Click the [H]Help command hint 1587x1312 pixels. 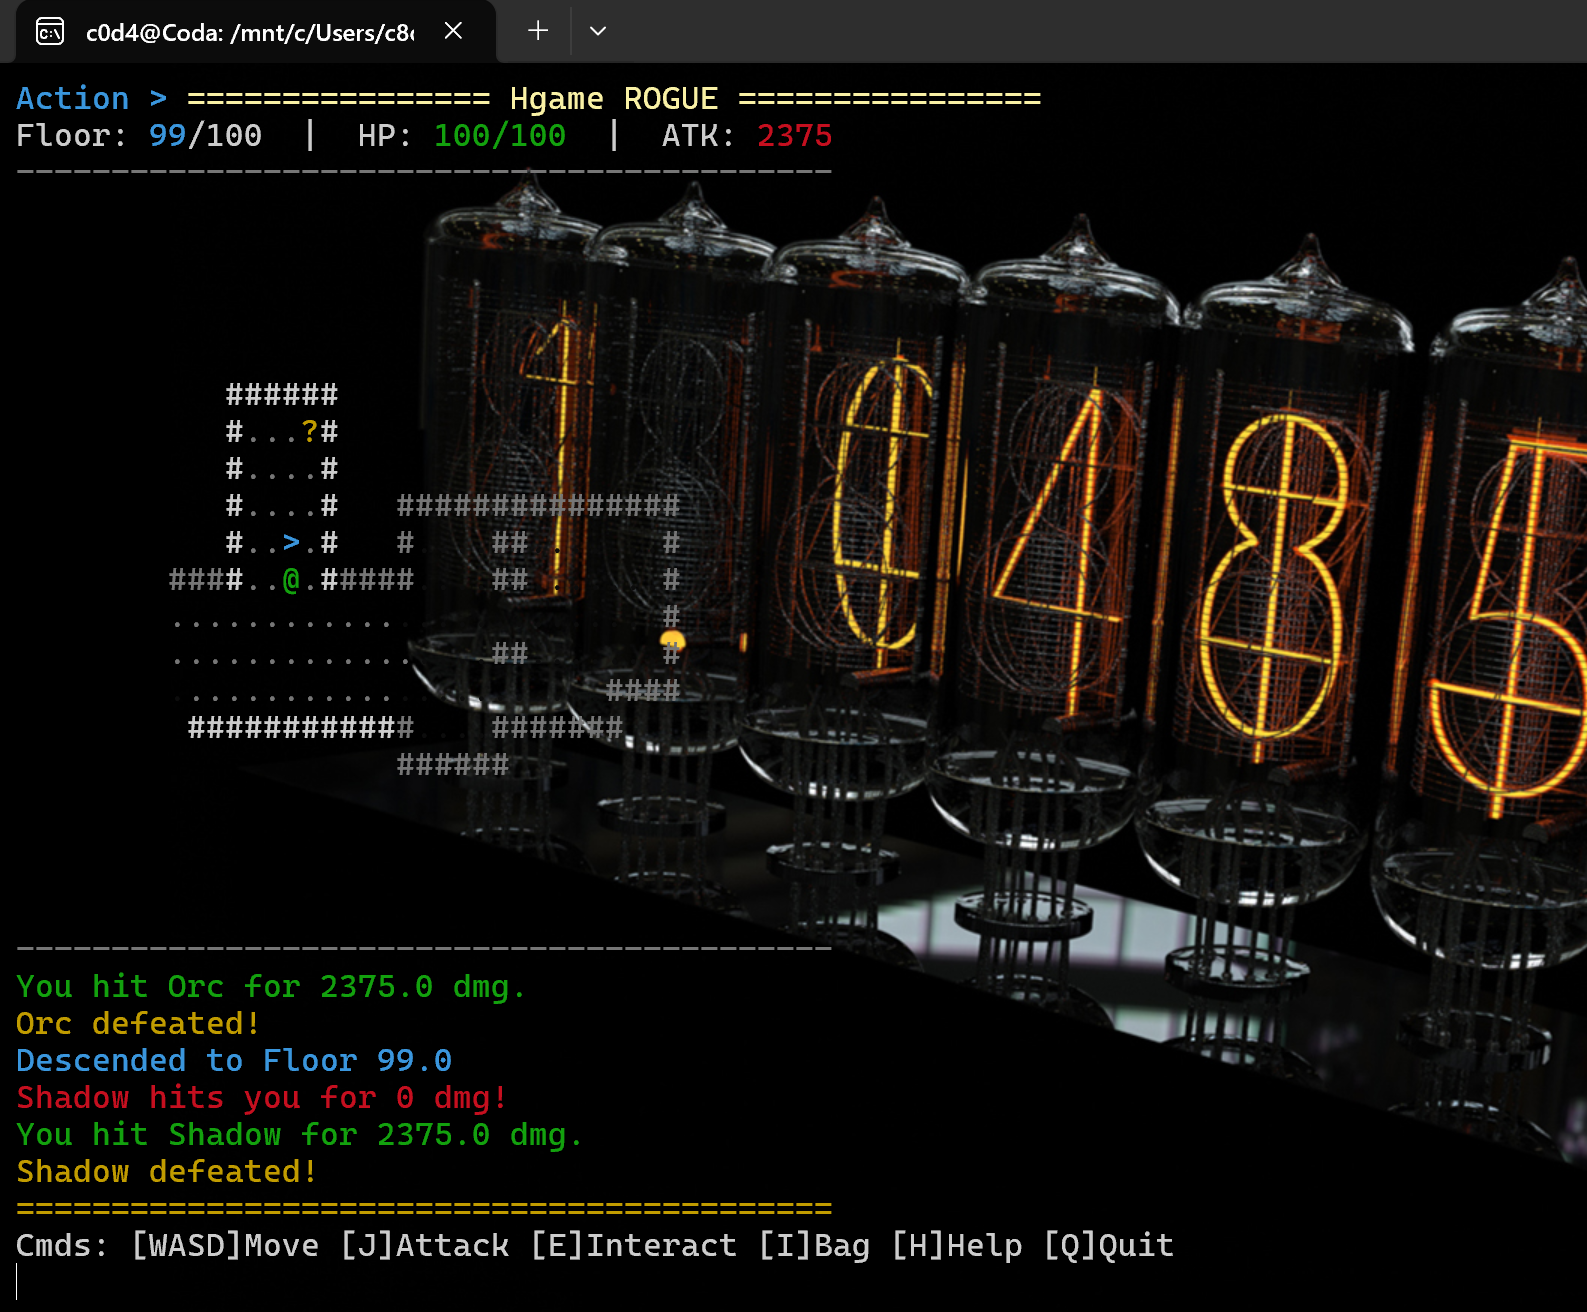[956, 1245]
